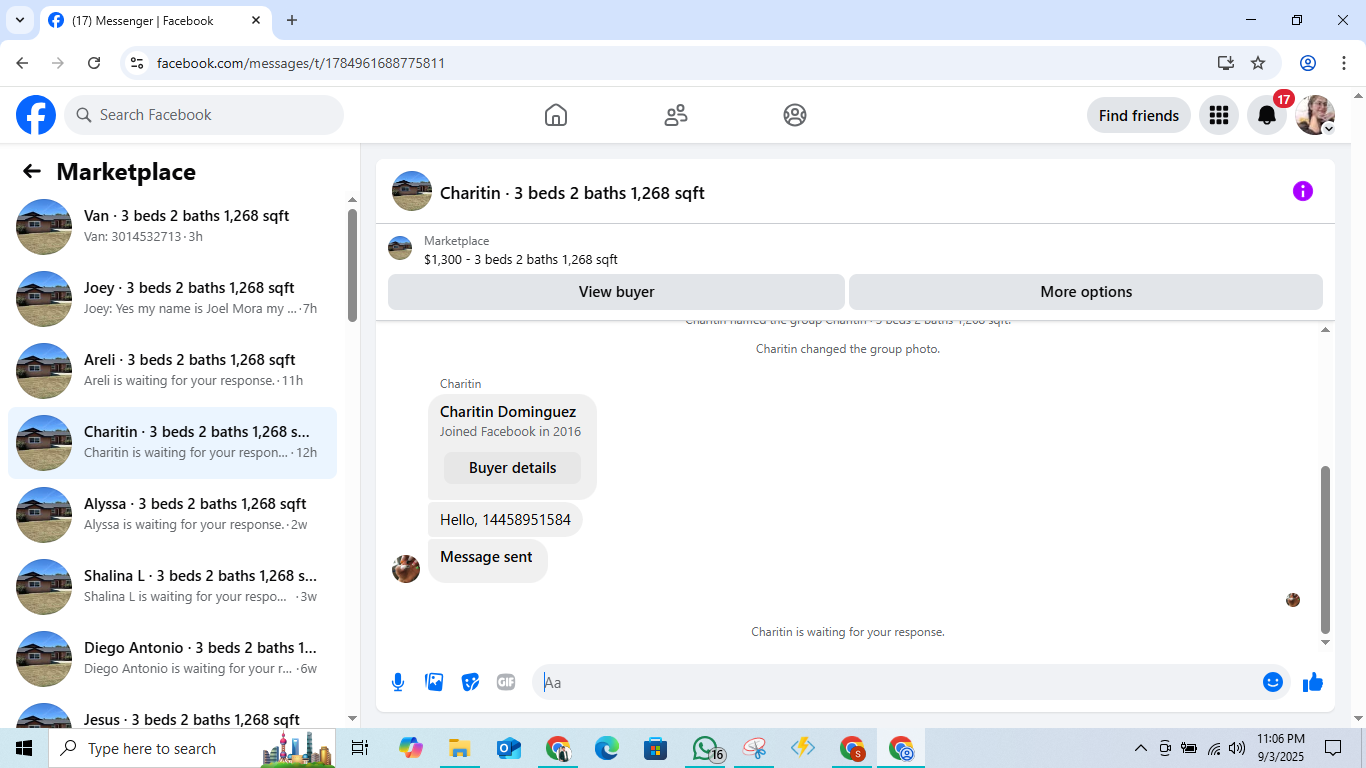Choose a sticker with the sticker icon

pyautogui.click(x=470, y=682)
